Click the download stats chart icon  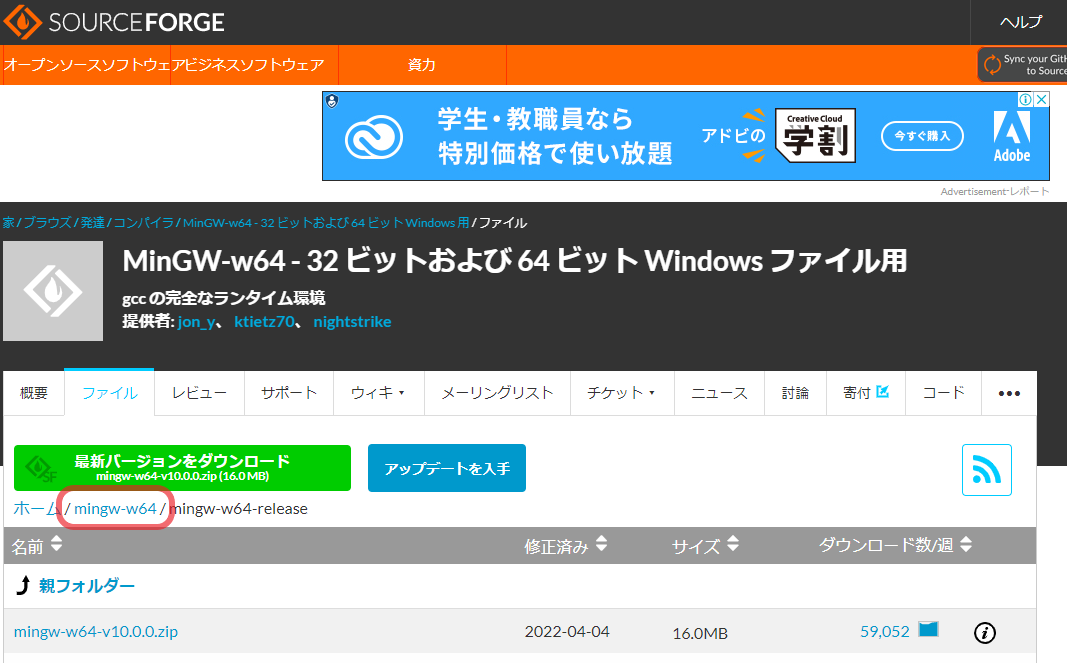pos(928,629)
